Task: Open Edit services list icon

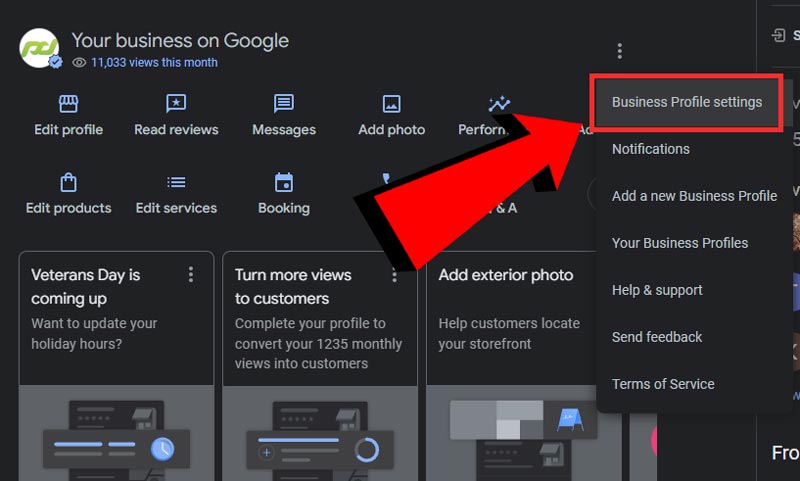Action: (176, 182)
